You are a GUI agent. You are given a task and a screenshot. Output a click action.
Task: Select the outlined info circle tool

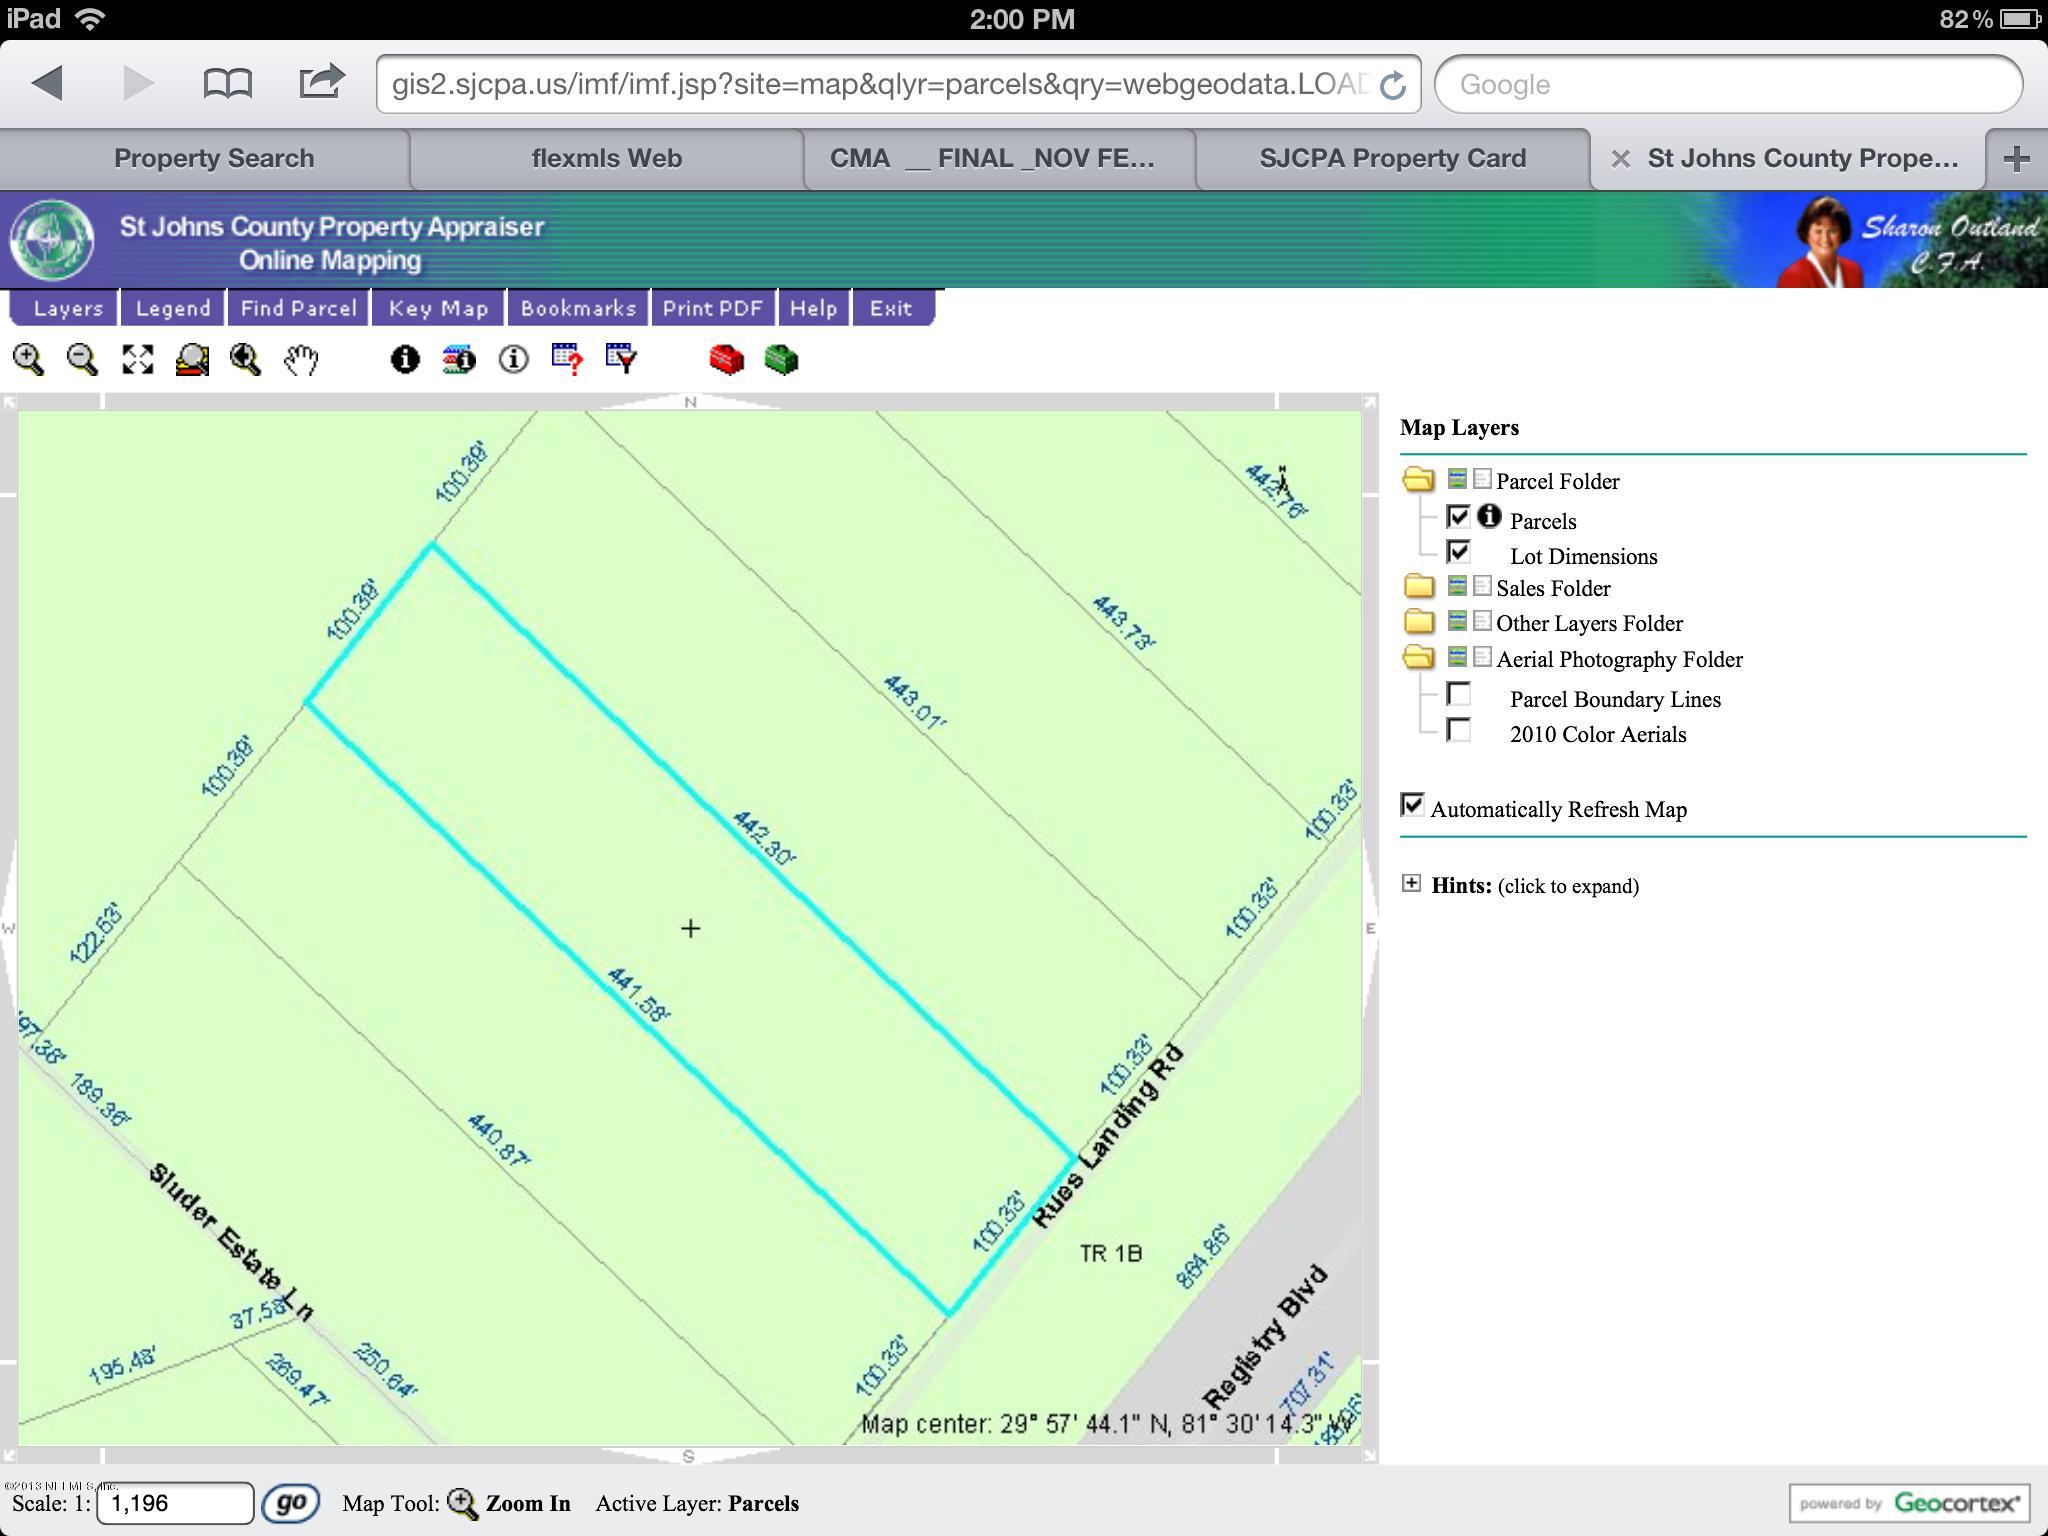pos(514,359)
